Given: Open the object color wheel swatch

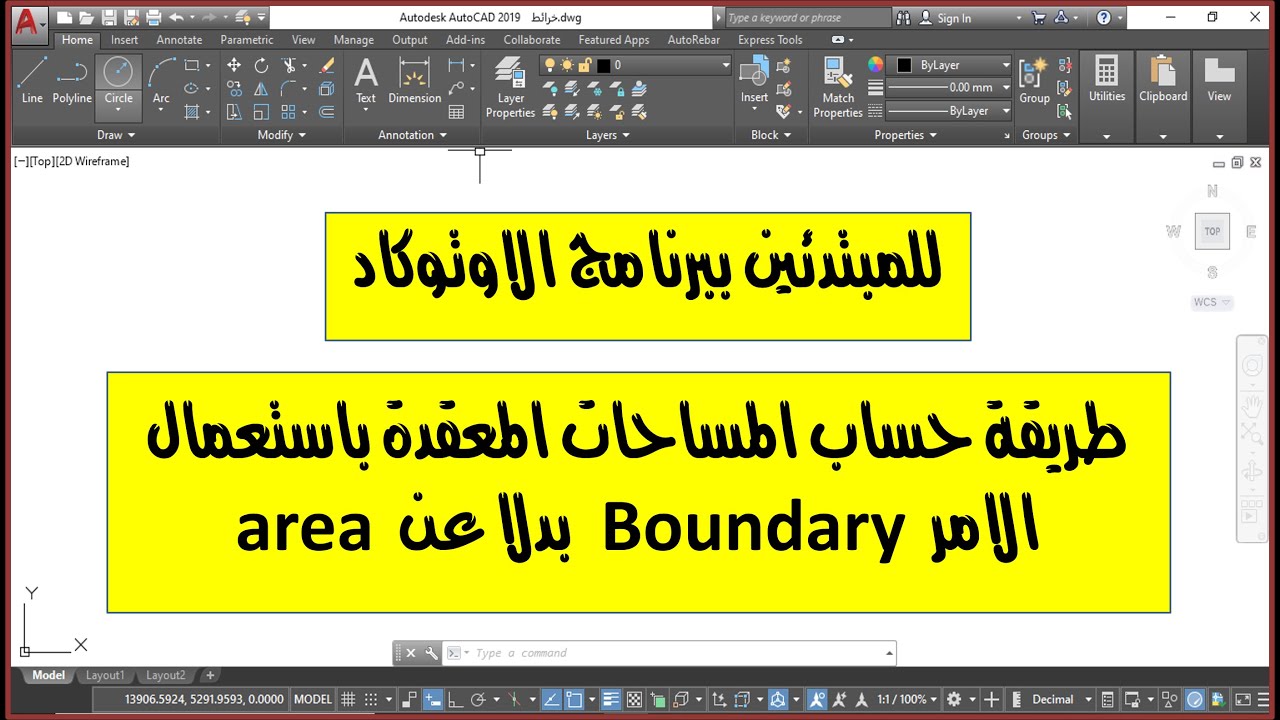Looking at the screenshot, I should pyautogui.click(x=875, y=65).
